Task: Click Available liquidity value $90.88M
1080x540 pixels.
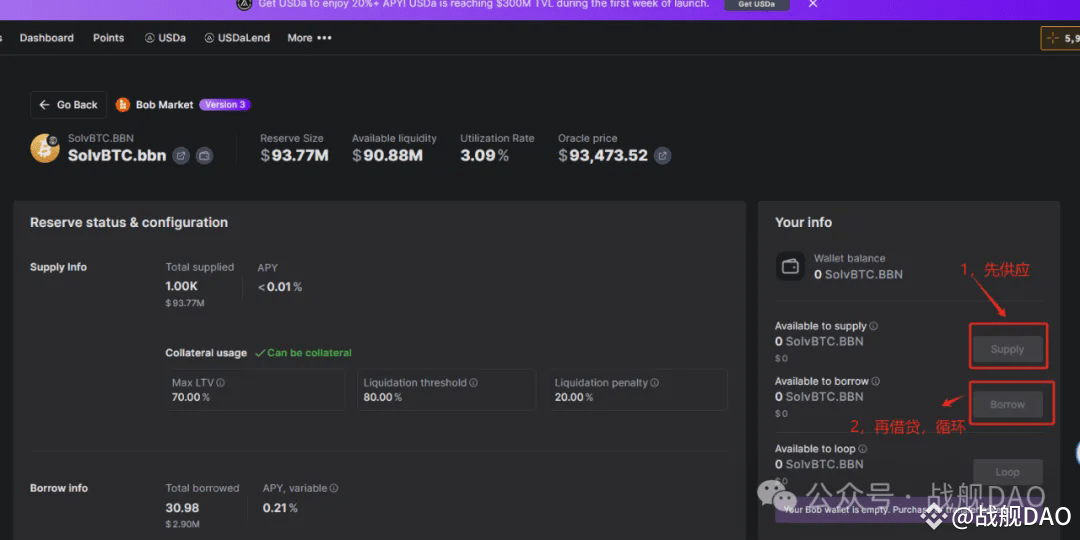Action: [x=387, y=156]
